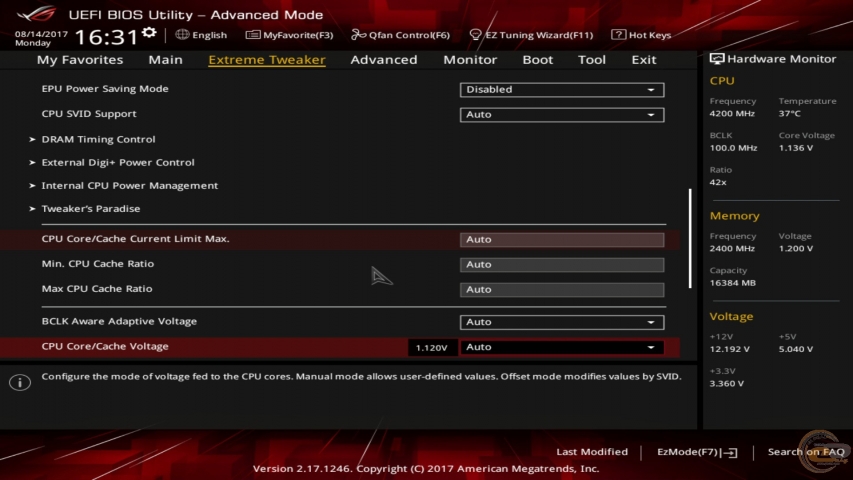The width and height of the screenshot is (853, 480).
Task: Open CPU Core/Cache Voltage mode dropdown
Action: (561, 347)
